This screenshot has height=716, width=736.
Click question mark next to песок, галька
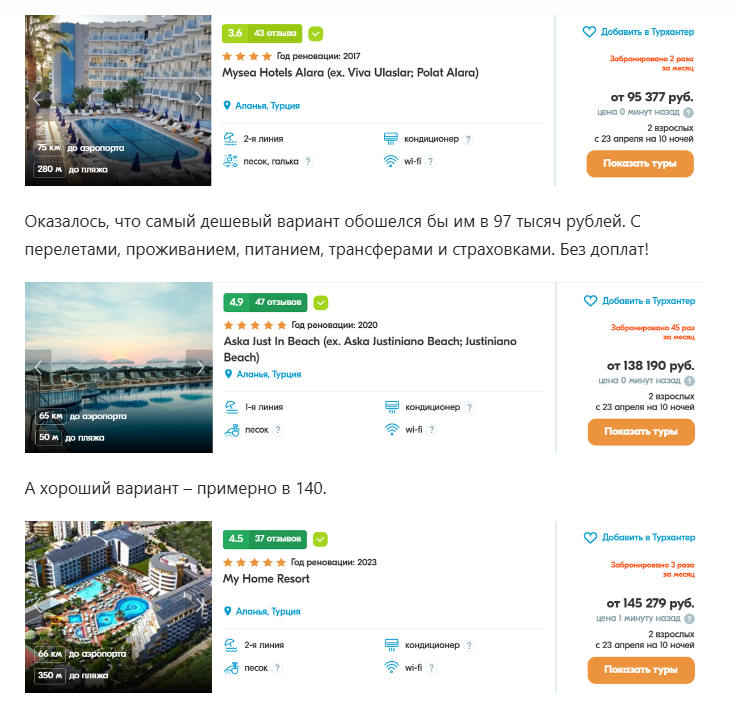(x=308, y=161)
